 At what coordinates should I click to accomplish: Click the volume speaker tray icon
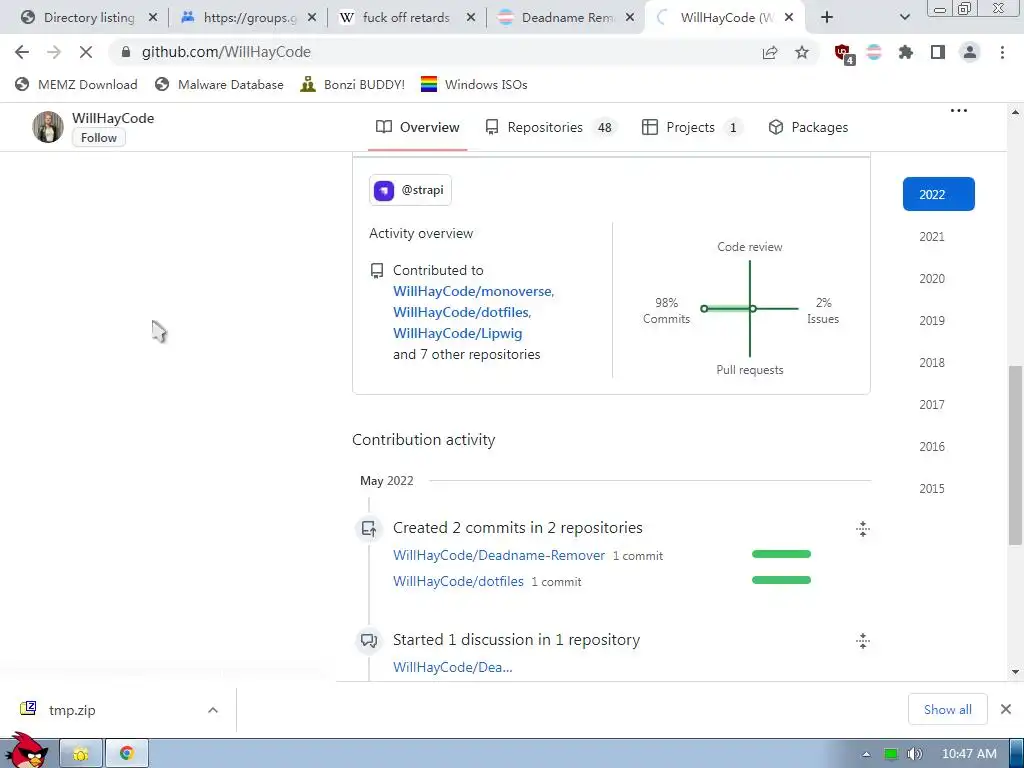[x=914, y=754]
